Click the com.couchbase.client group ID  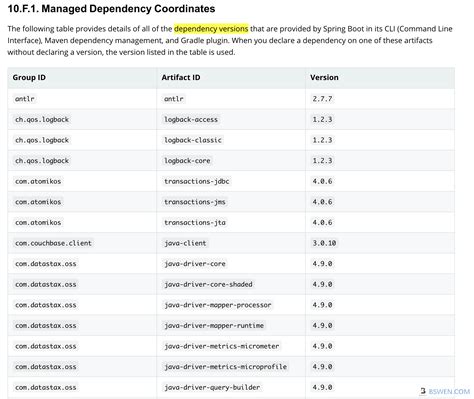(x=53, y=243)
